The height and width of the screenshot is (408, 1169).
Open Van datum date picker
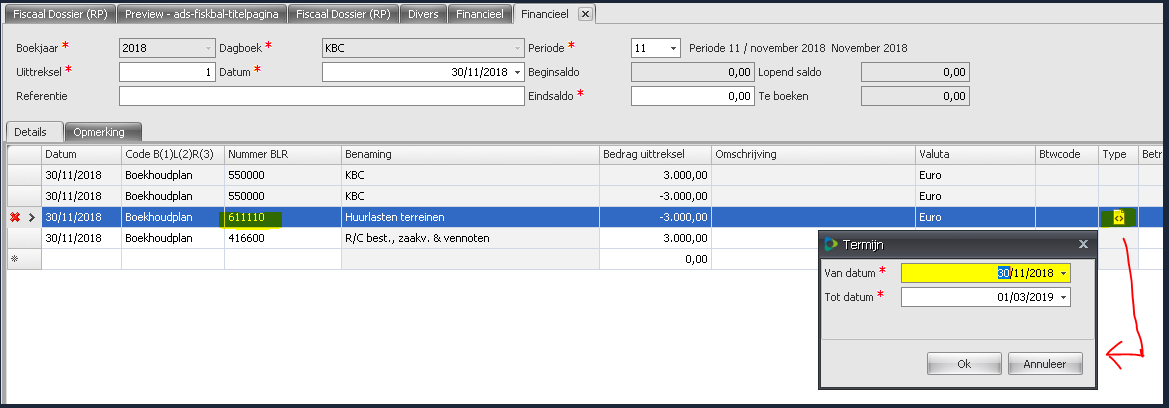coord(1063,273)
